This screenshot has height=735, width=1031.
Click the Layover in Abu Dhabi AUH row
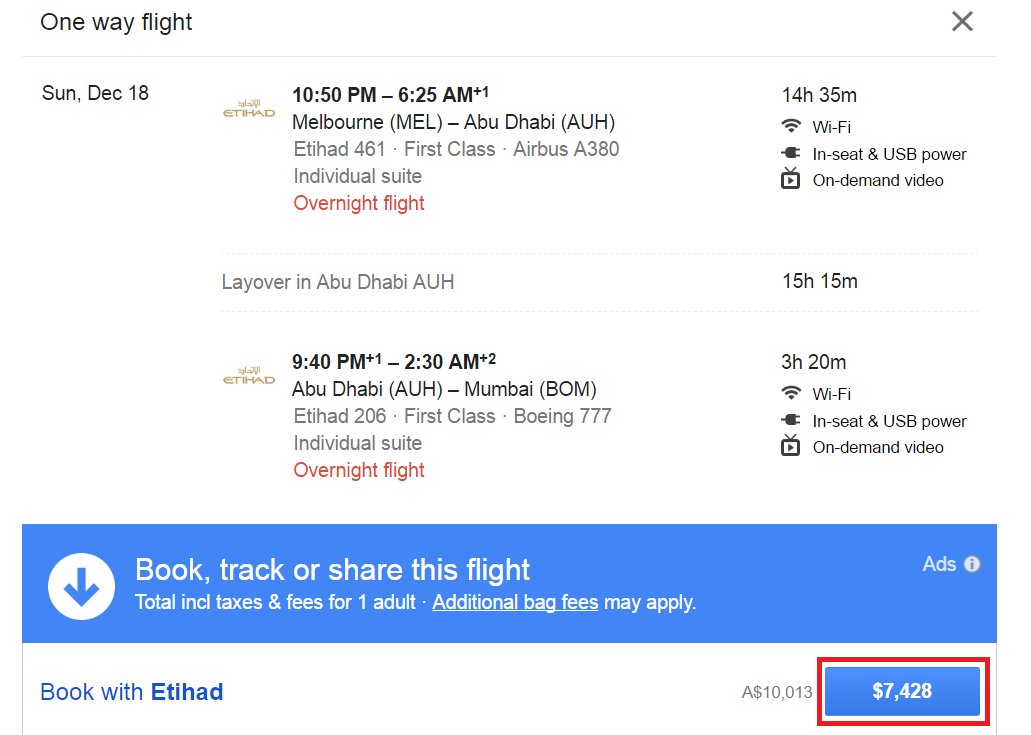coord(599,282)
